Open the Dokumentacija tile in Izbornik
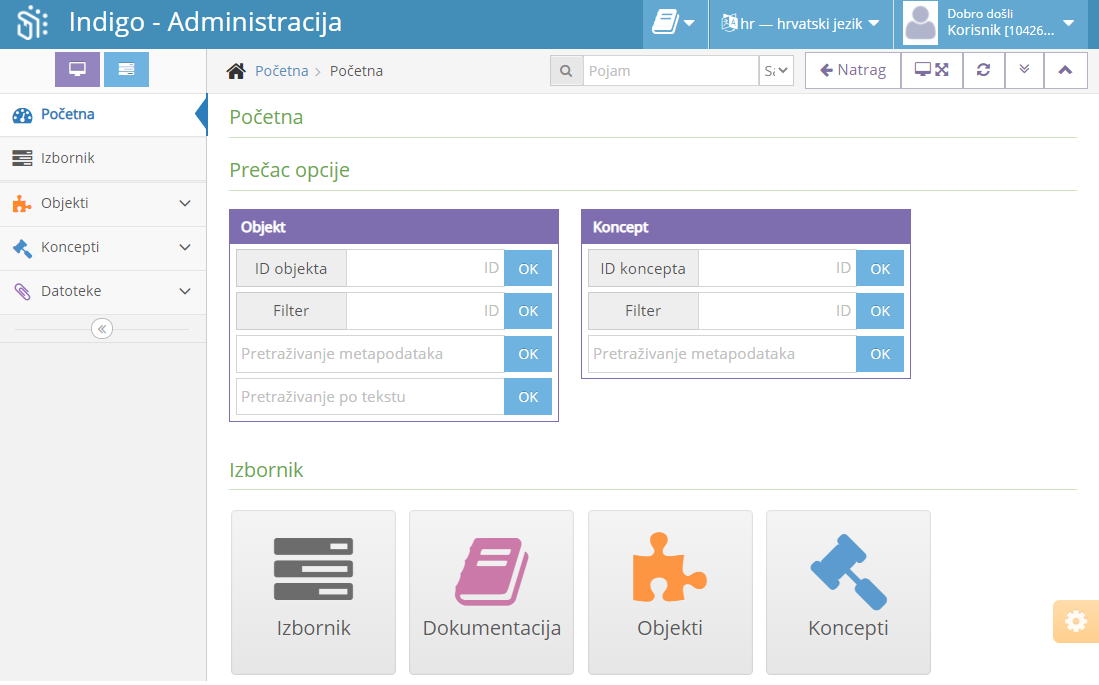 tap(491, 592)
